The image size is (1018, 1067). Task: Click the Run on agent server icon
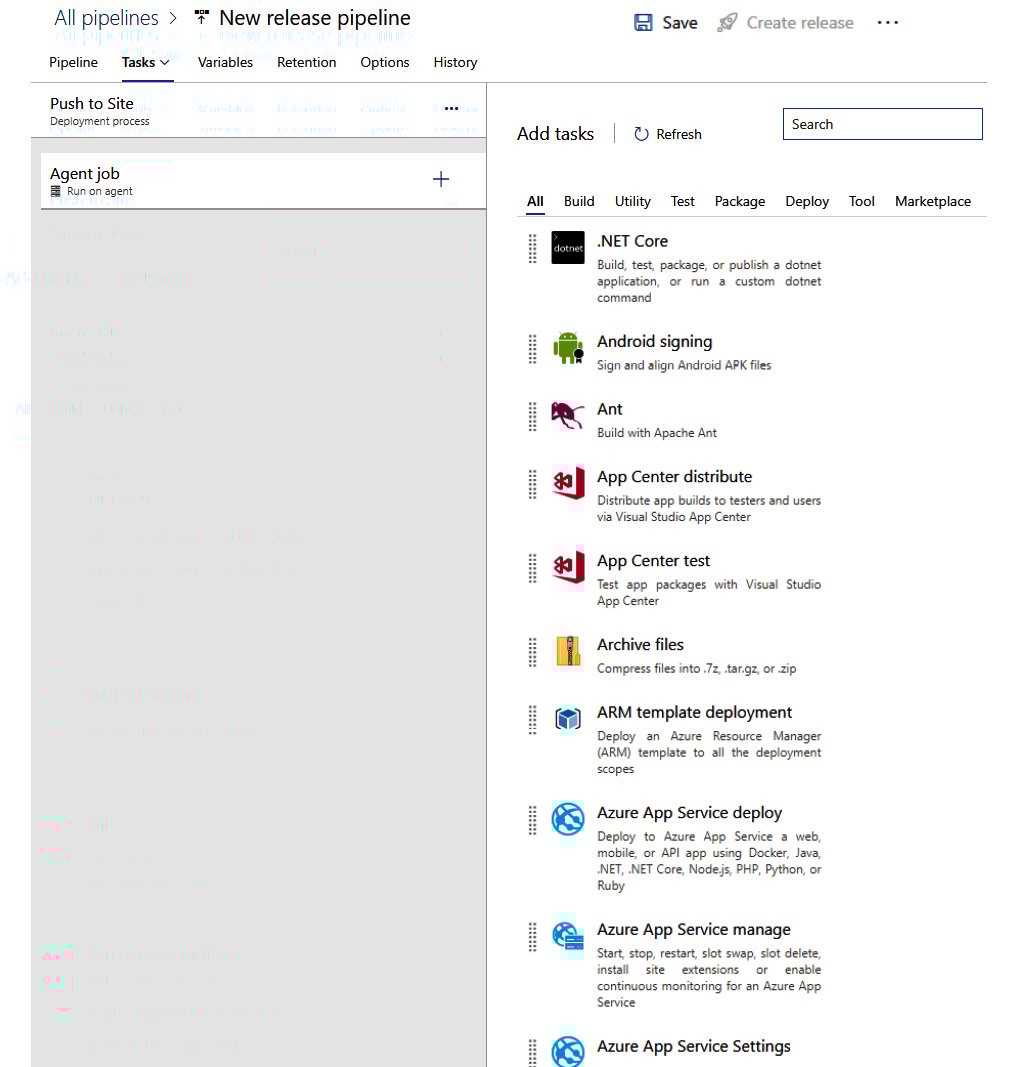tap(56, 191)
